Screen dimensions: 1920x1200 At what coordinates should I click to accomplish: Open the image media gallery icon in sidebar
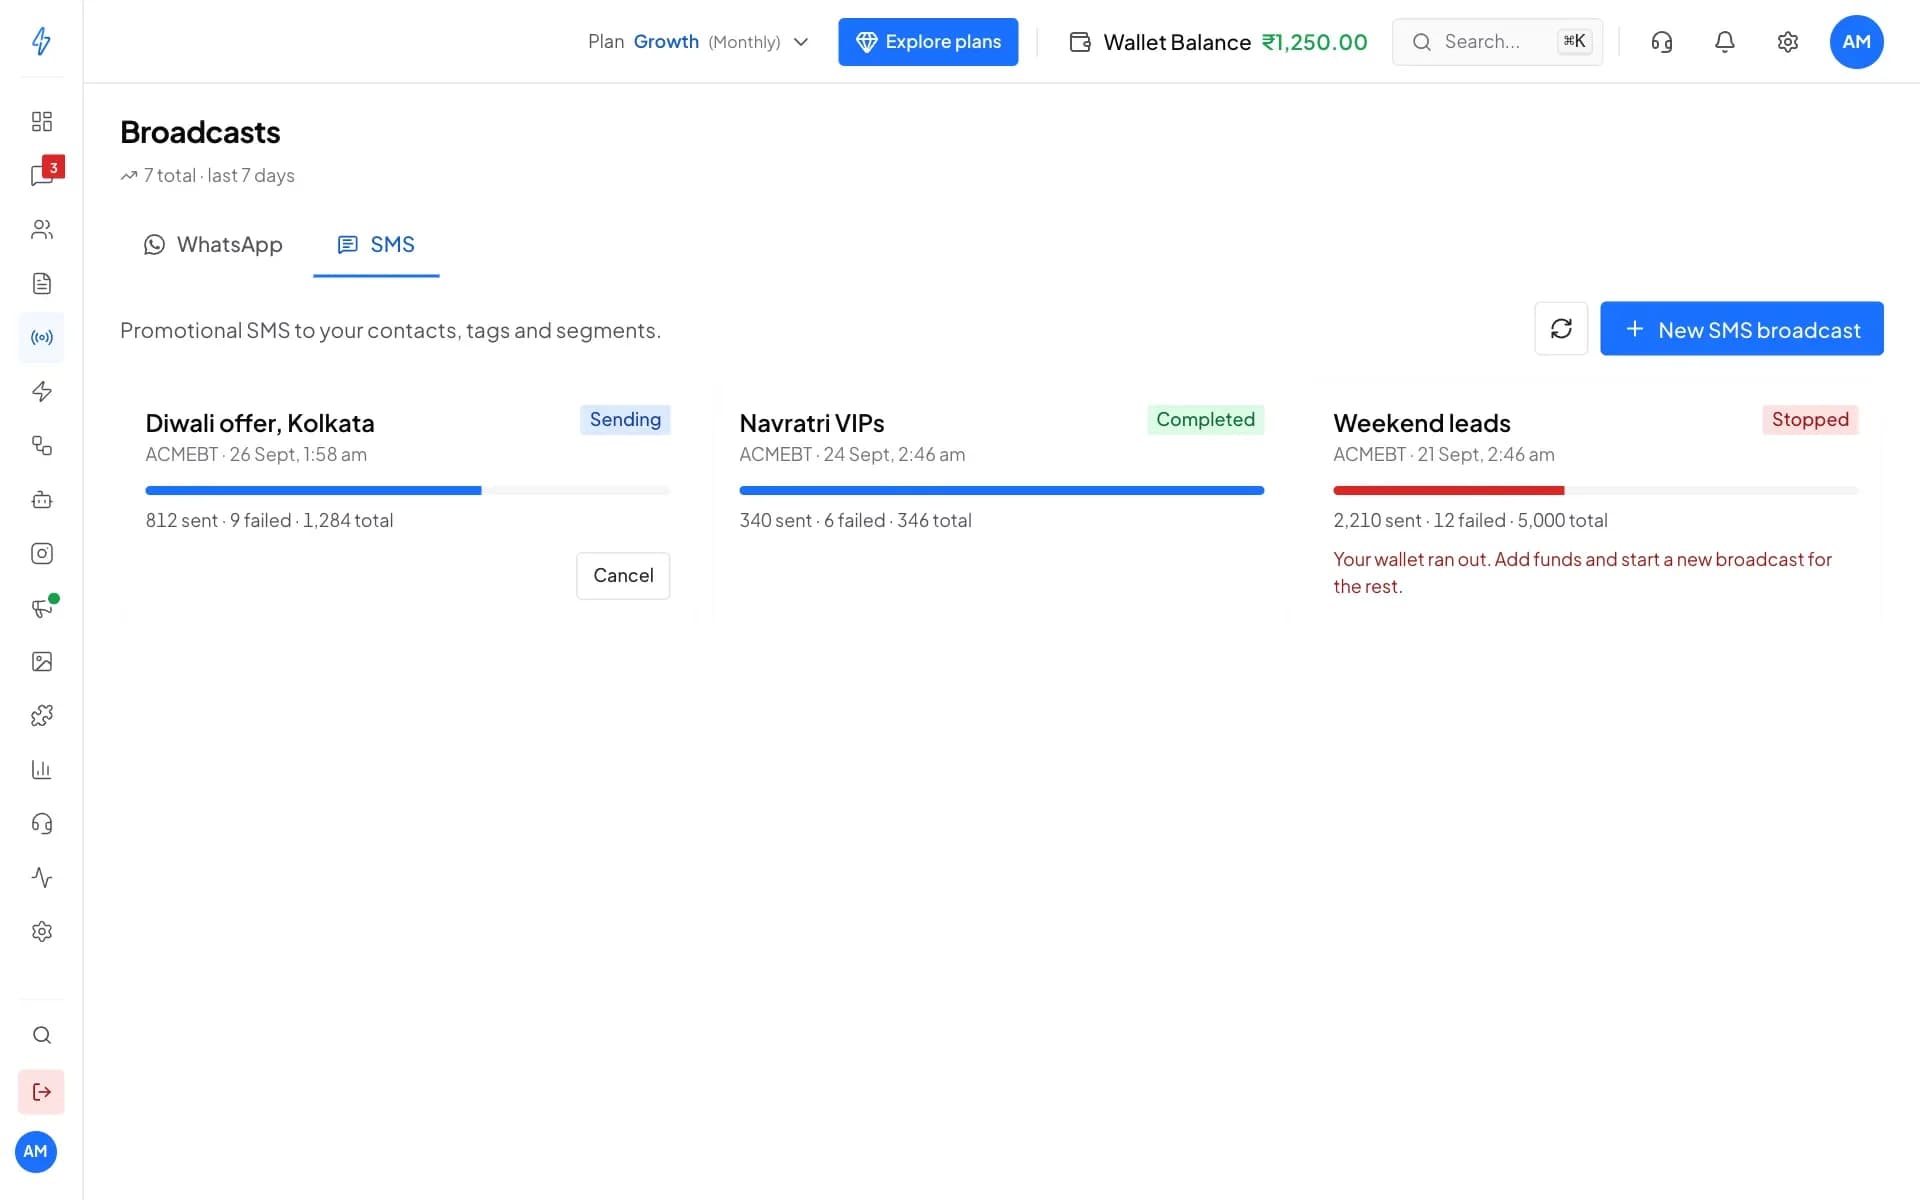pos(41,662)
